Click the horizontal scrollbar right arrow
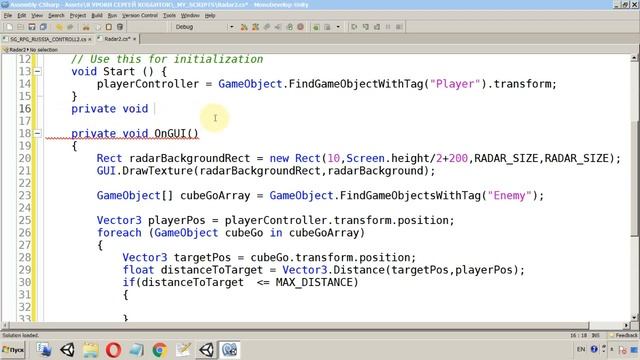640x360 pixels. tap(627, 325)
